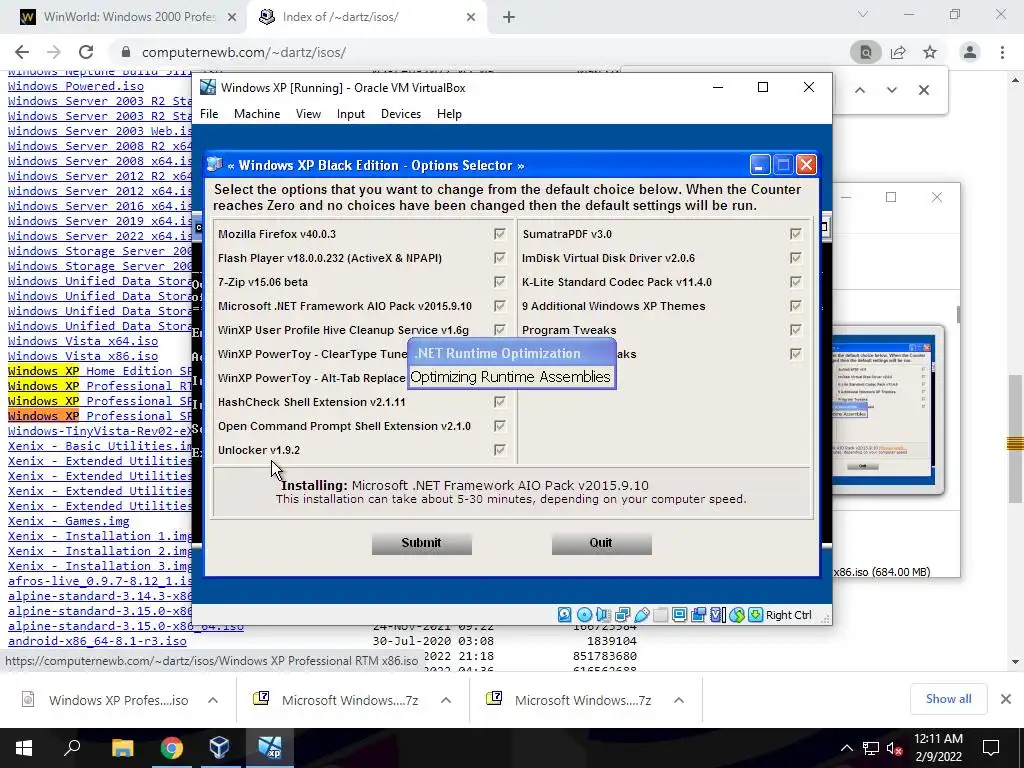Click the display settings icon in VirtualBox status bar
This screenshot has height=768, width=1024.
tap(679, 615)
